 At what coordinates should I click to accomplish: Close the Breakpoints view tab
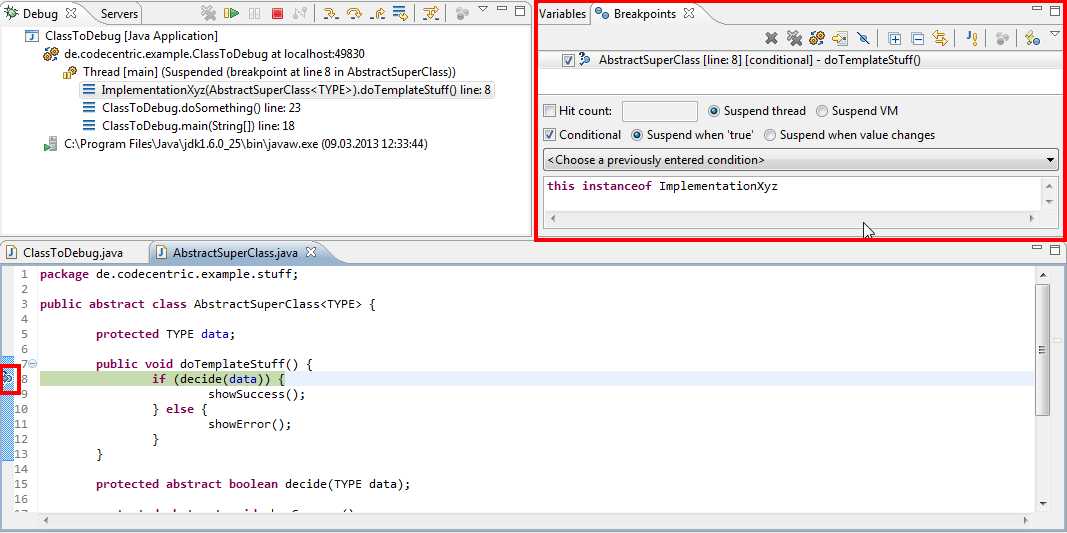click(x=689, y=12)
